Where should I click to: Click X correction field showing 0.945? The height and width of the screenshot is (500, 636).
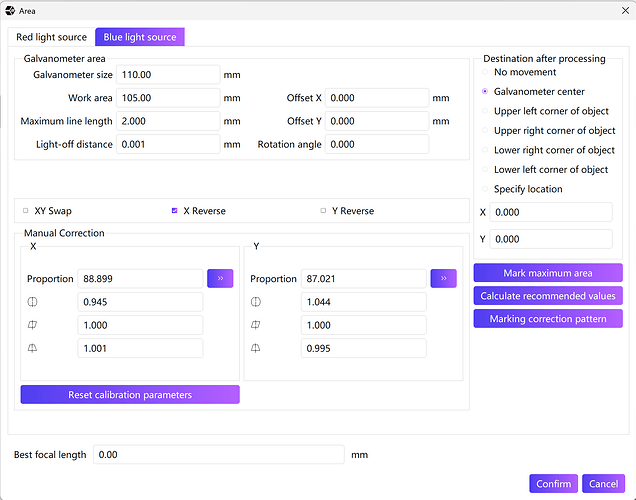coord(140,302)
